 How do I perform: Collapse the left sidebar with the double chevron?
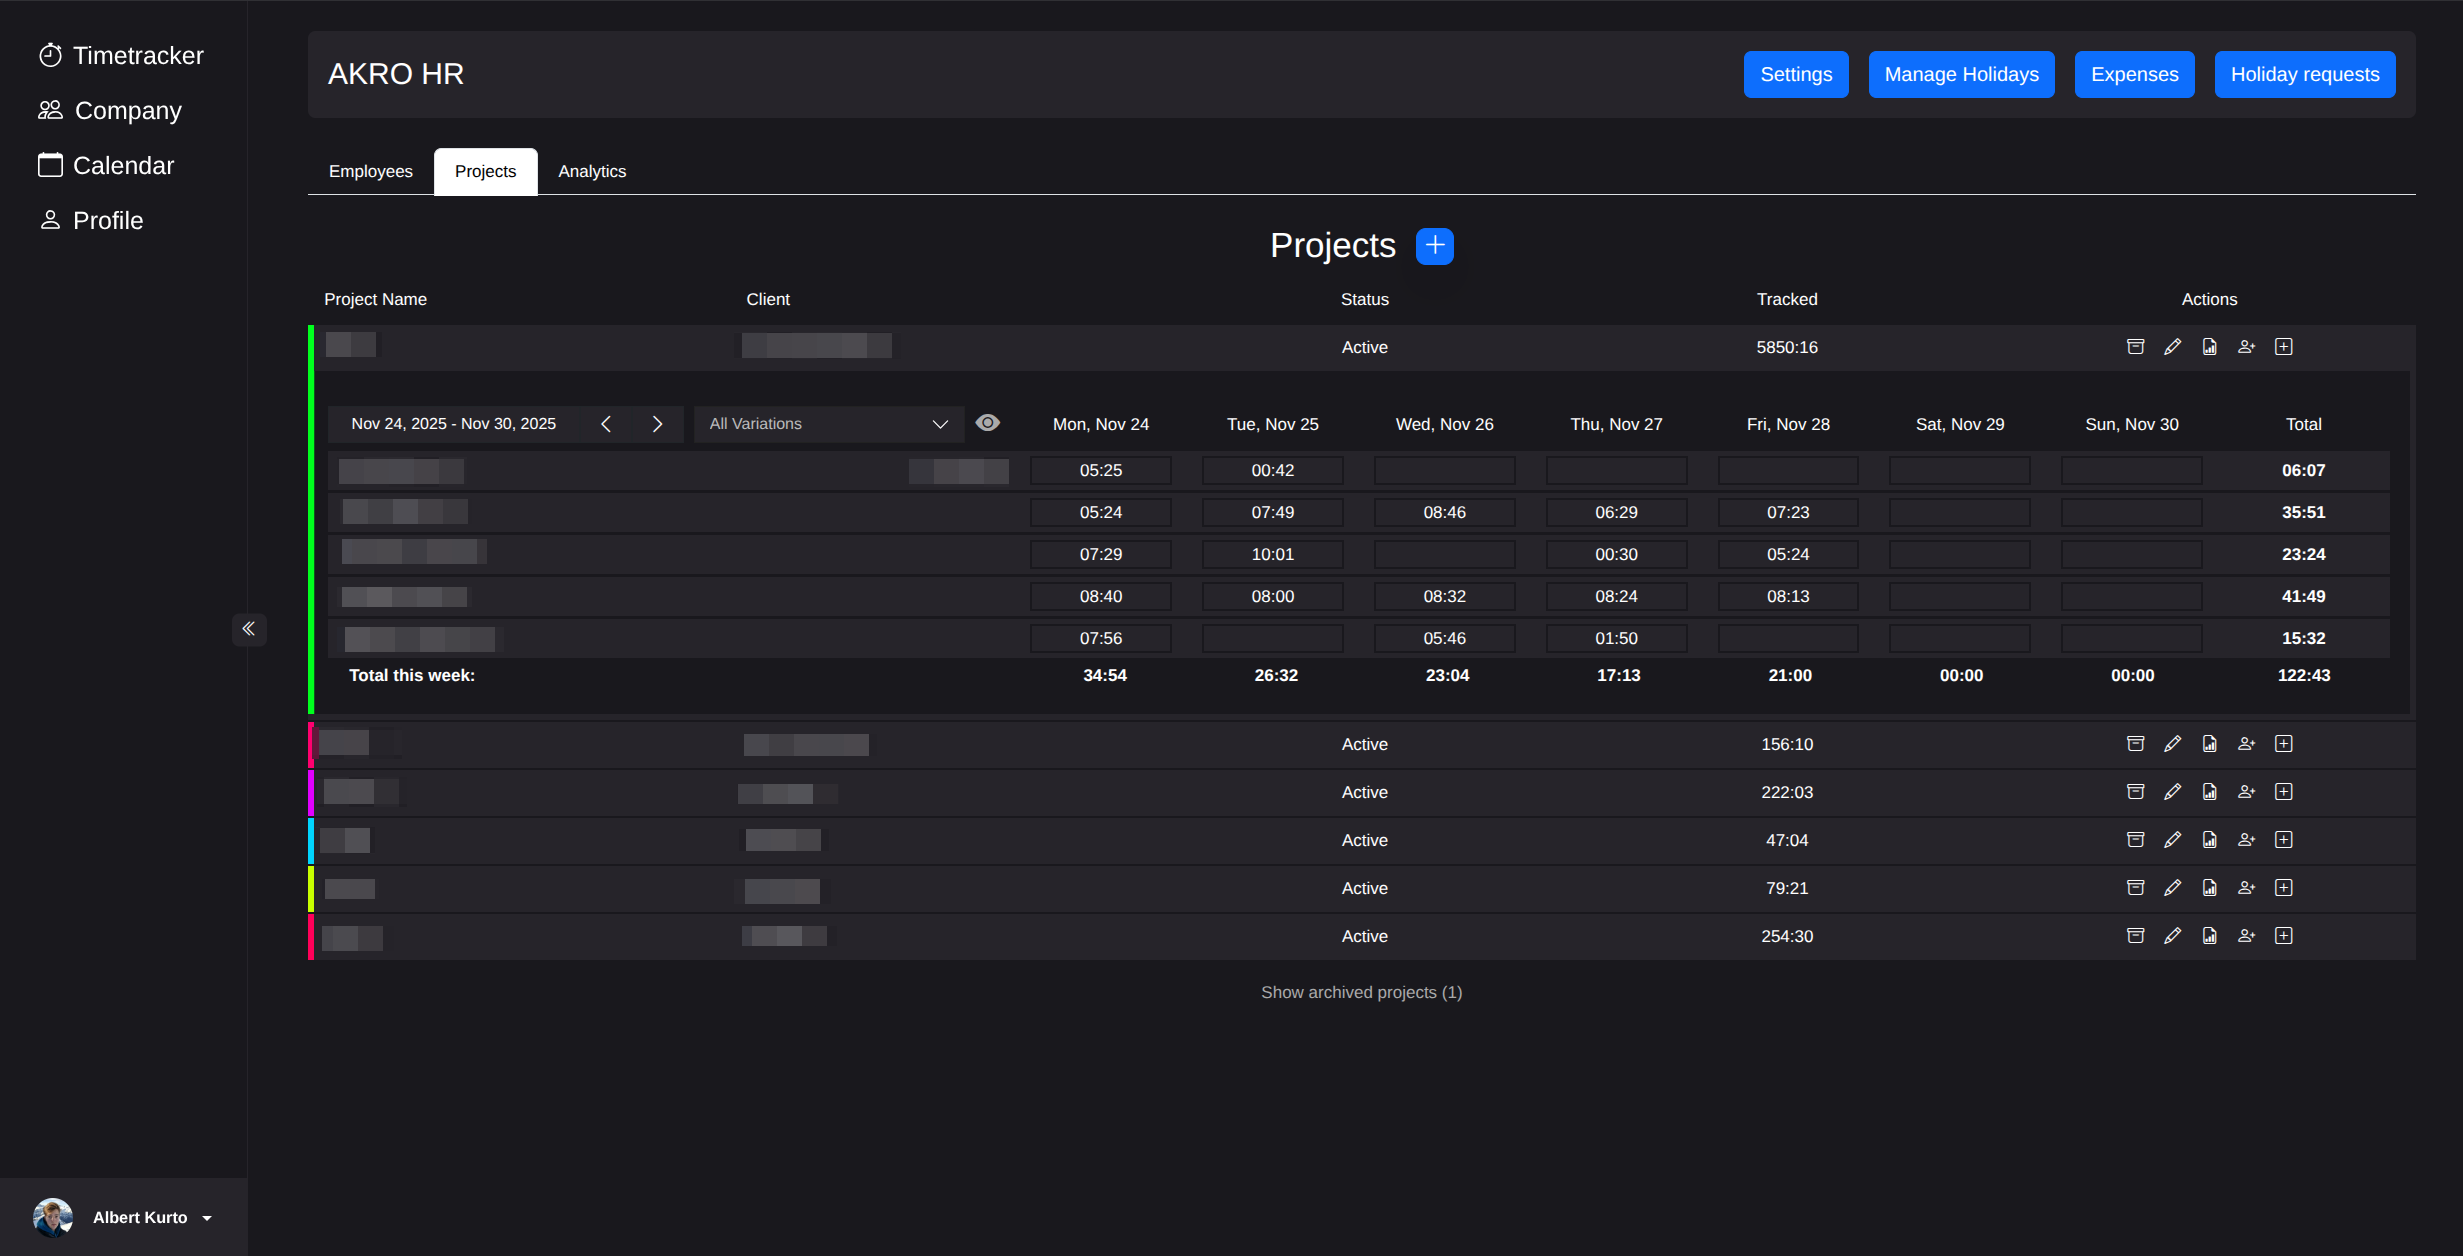pyautogui.click(x=249, y=628)
